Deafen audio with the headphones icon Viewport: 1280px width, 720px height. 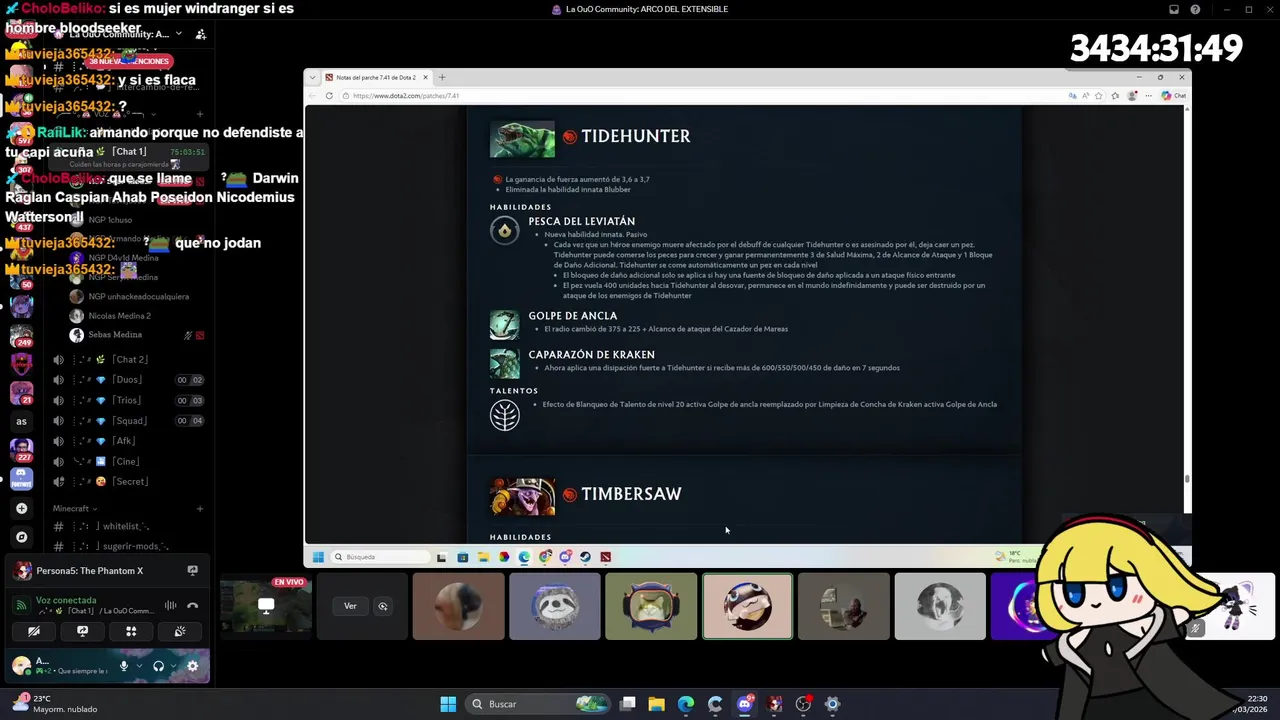click(x=158, y=665)
